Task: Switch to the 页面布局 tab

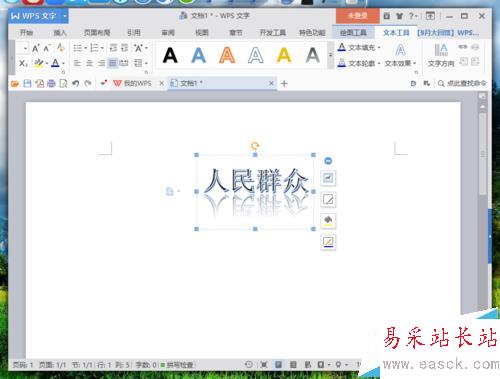Action: (x=97, y=33)
